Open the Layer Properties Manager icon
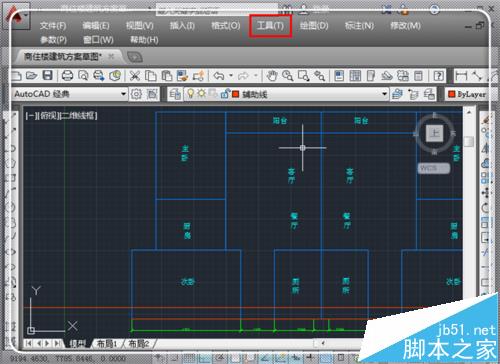 (175, 94)
